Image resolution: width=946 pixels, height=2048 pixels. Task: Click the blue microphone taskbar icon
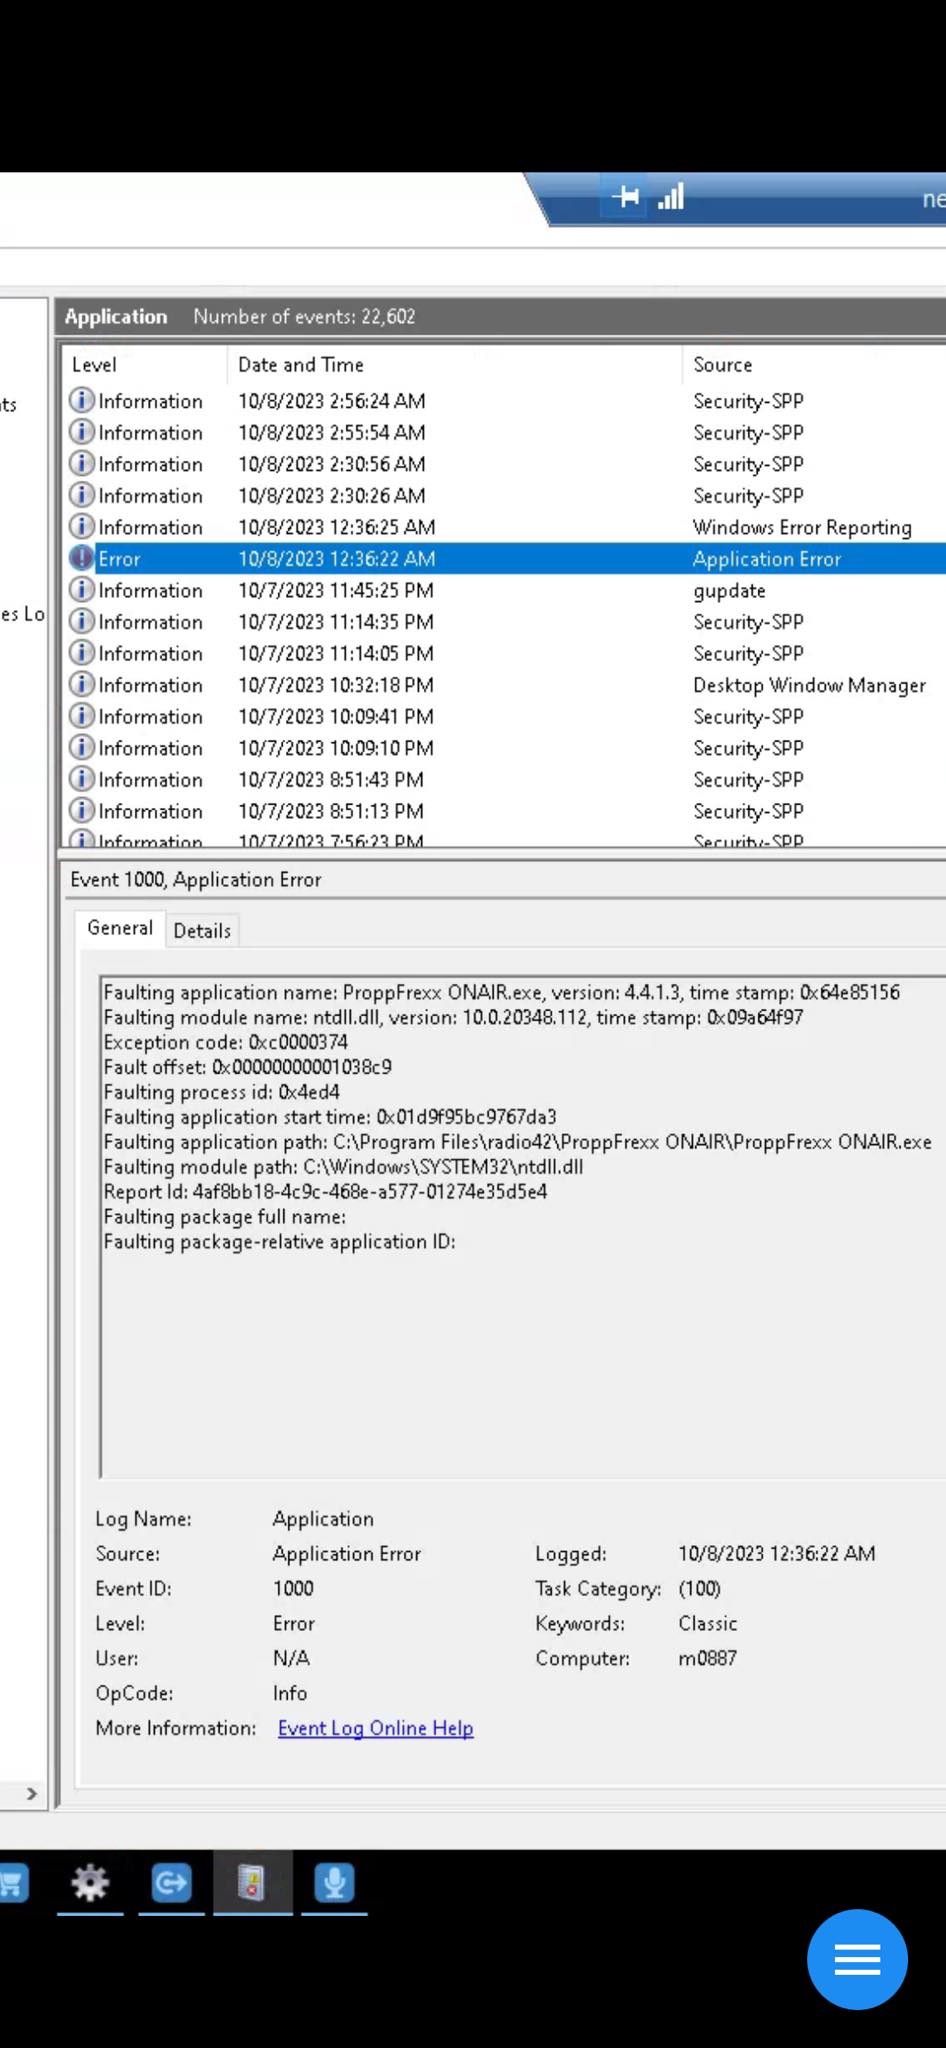tap(334, 1883)
